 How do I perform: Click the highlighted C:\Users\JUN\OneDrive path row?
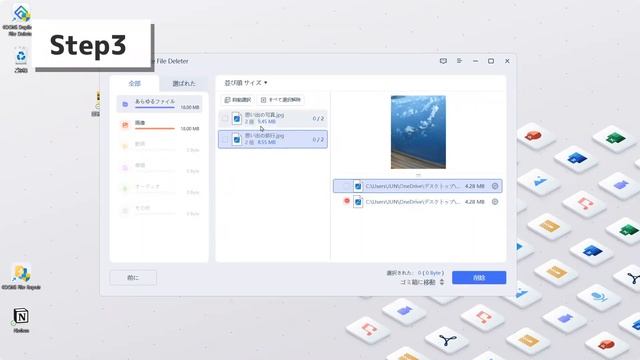click(x=418, y=186)
